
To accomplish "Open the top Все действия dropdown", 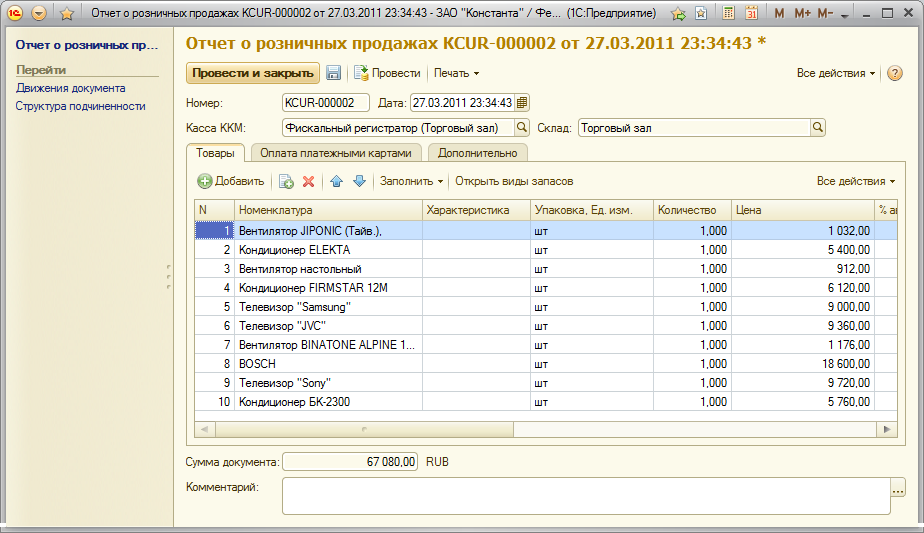I will [x=836, y=73].
